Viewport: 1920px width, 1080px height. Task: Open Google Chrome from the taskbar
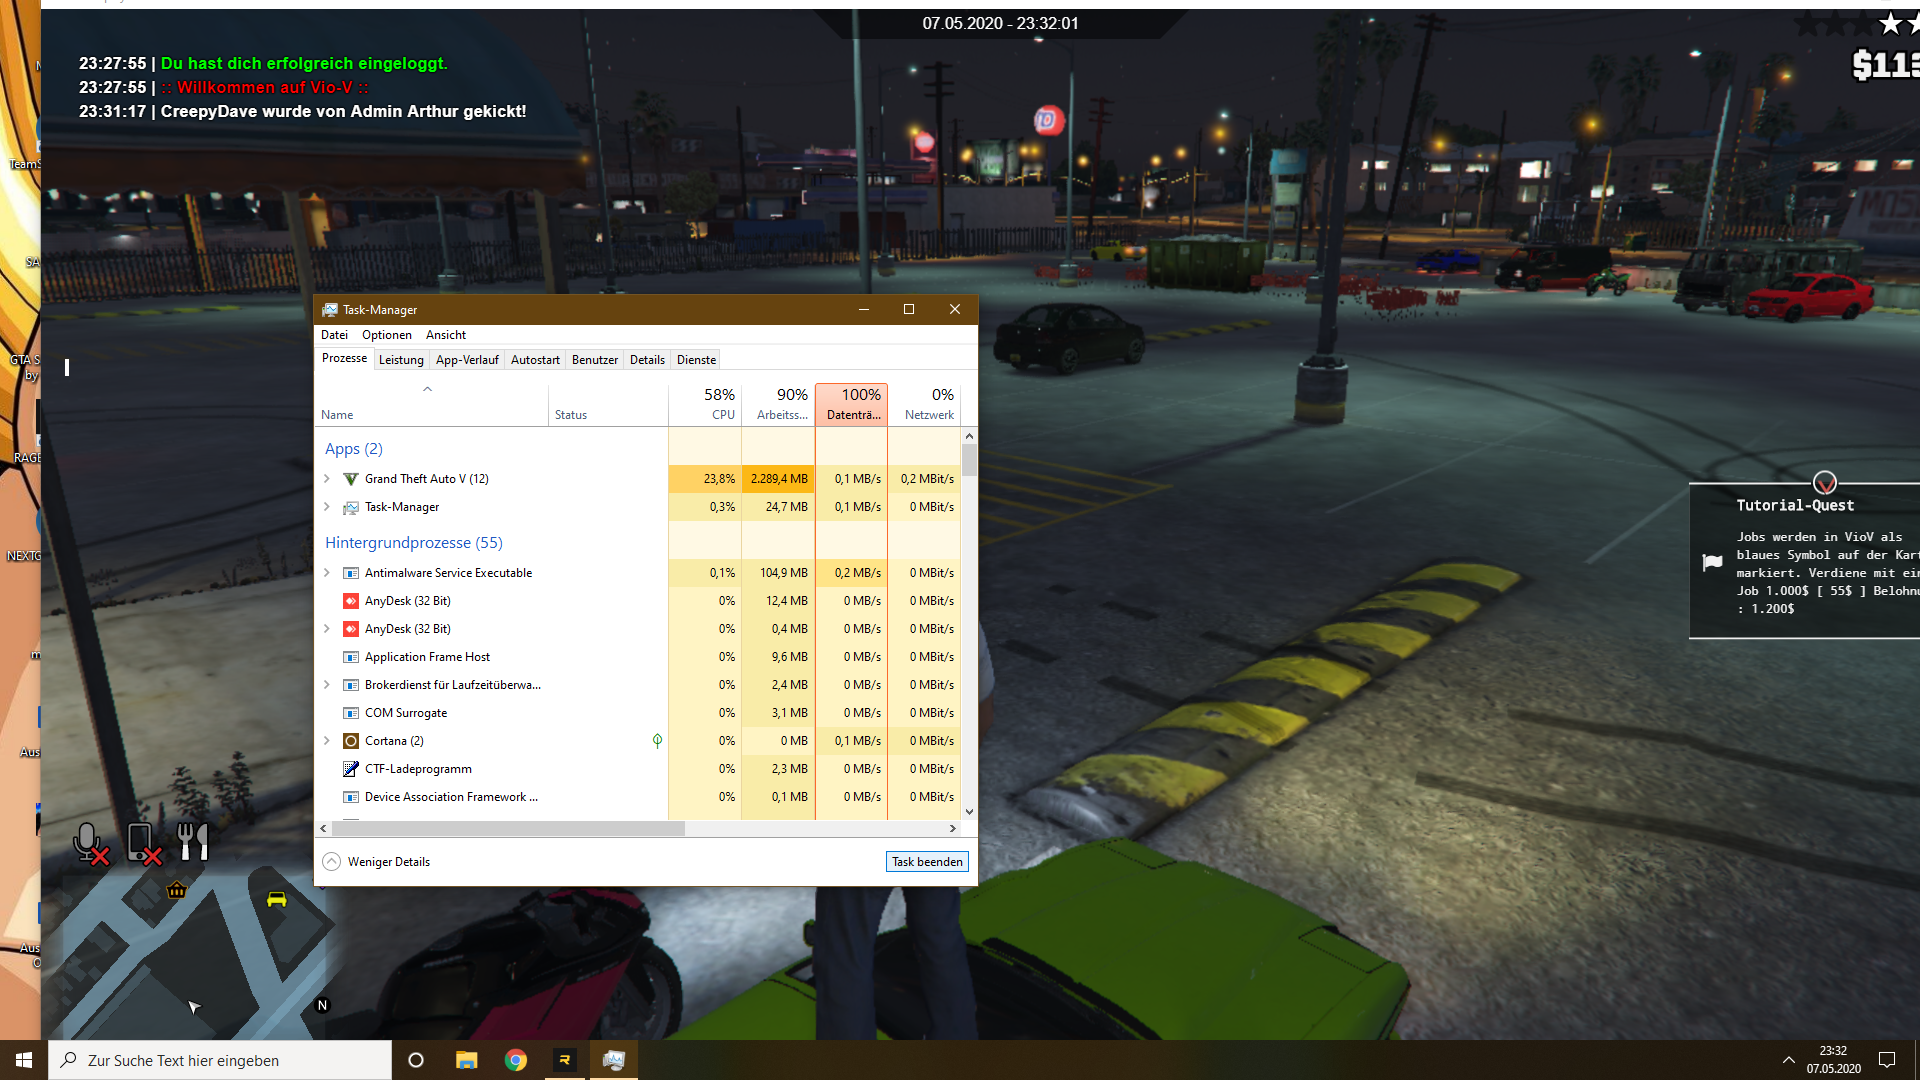tap(516, 1059)
